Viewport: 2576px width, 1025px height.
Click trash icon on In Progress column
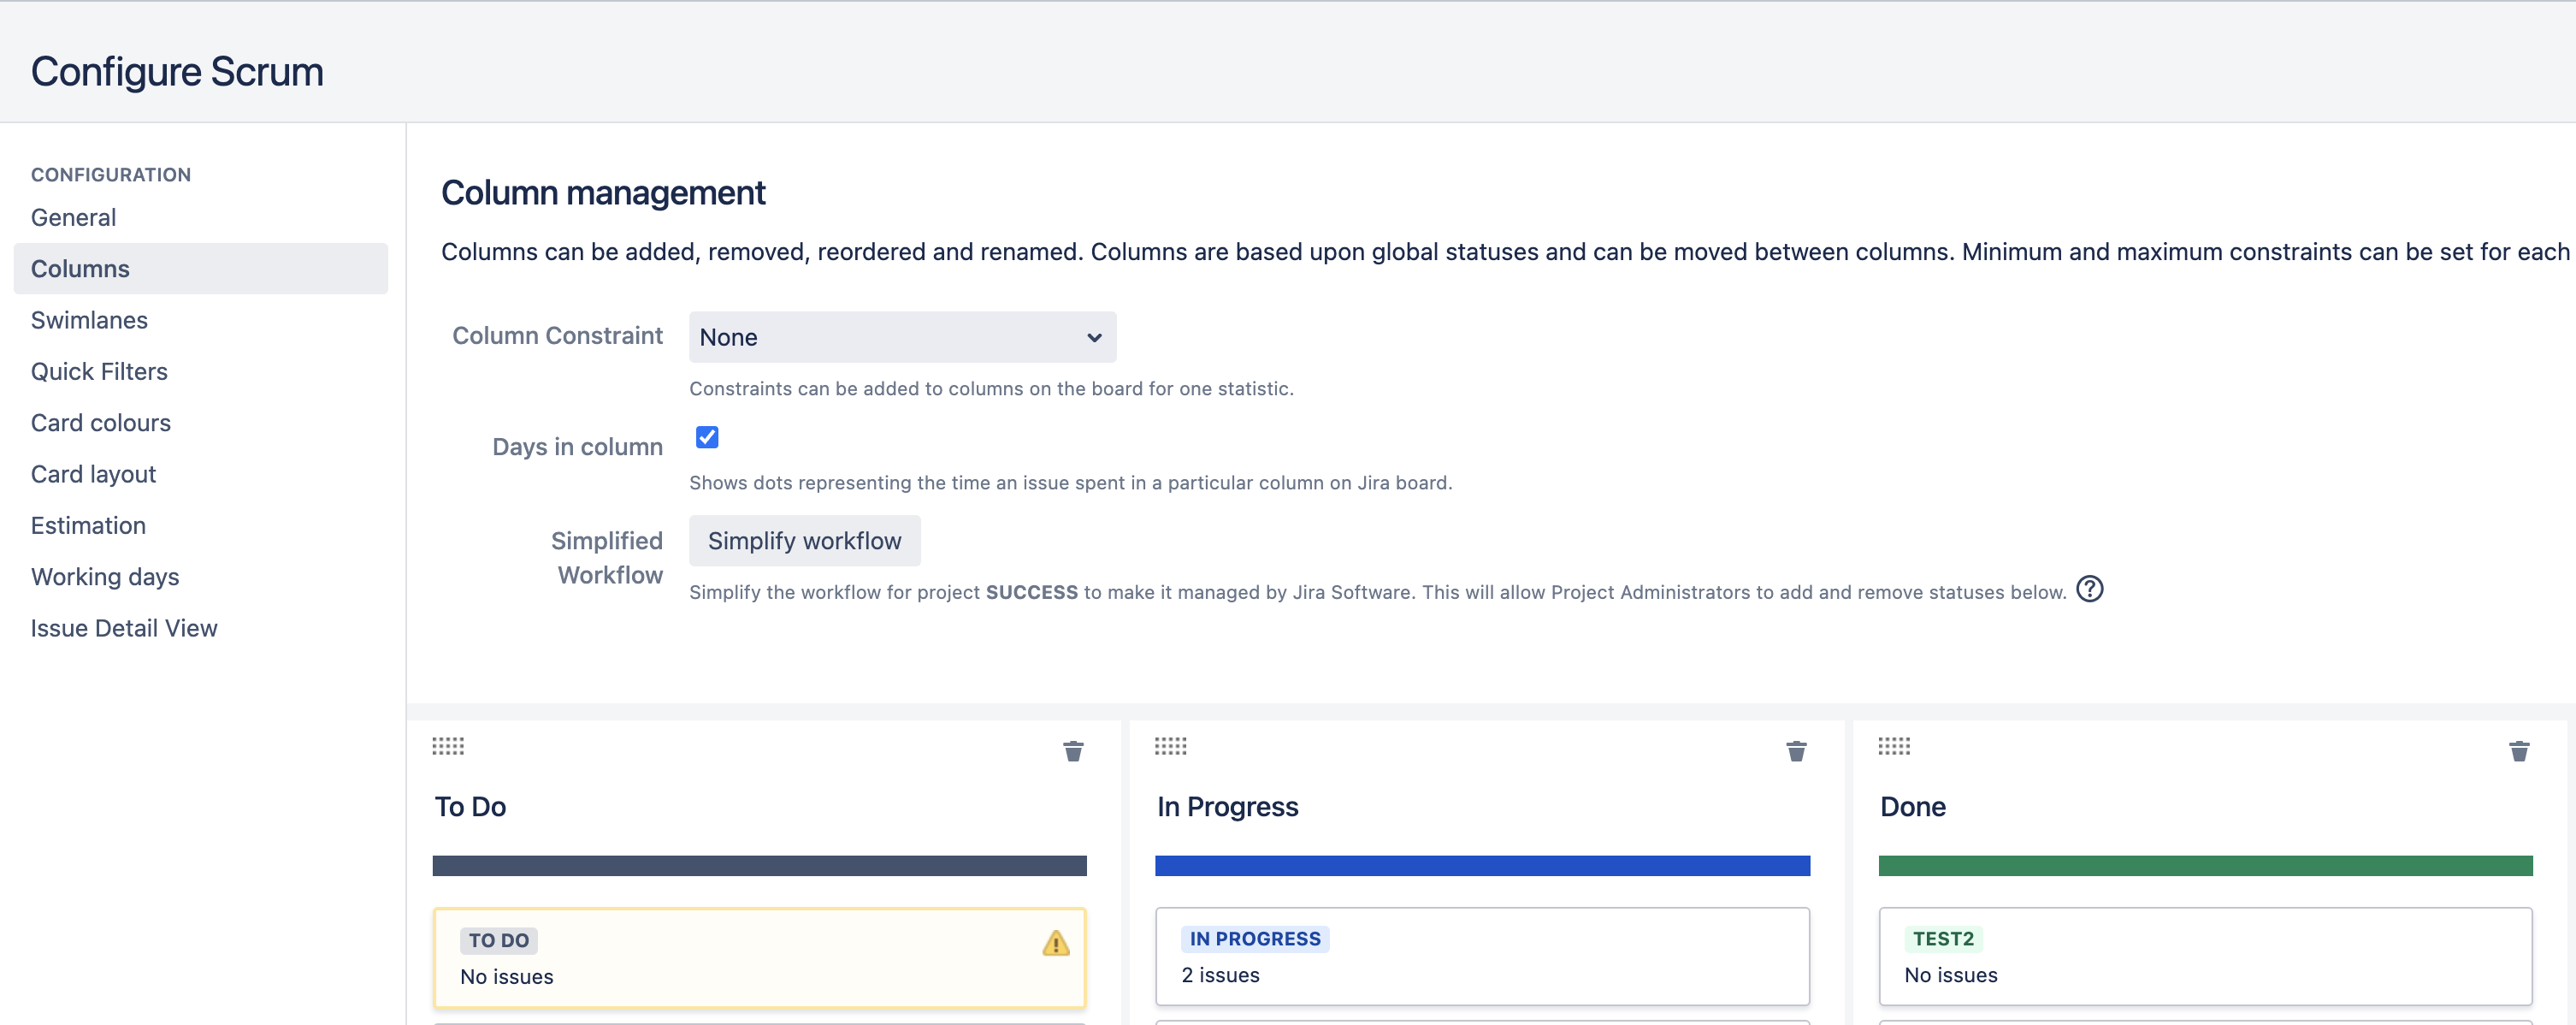coord(1796,751)
